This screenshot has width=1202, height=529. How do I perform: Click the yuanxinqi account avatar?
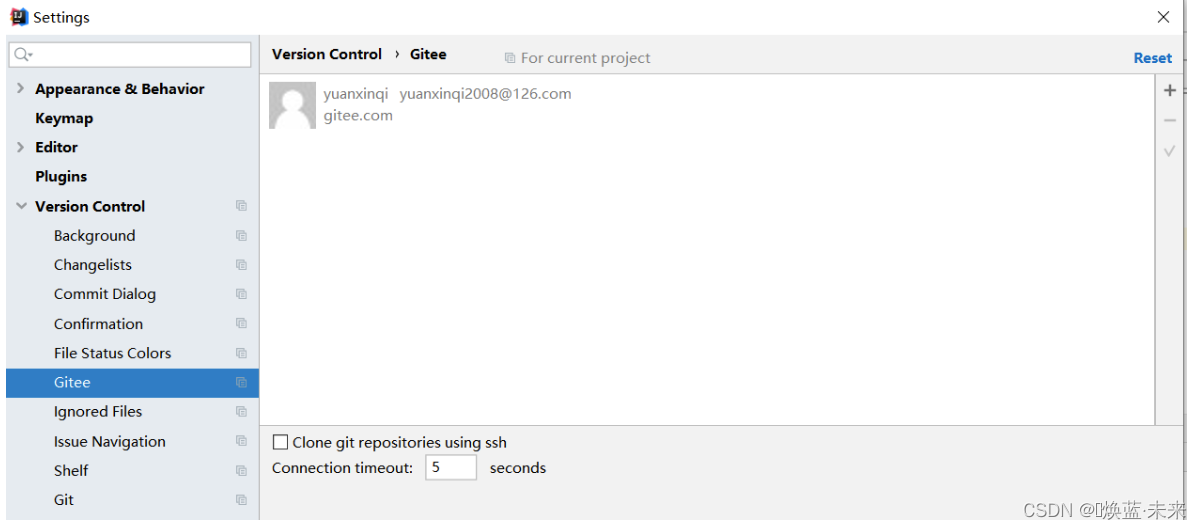[x=292, y=105]
